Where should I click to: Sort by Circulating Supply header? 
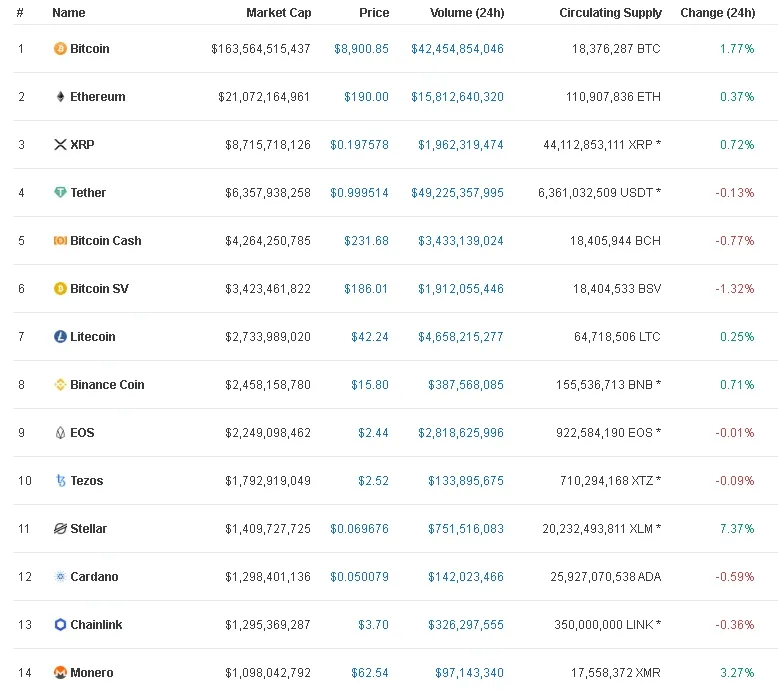(610, 13)
